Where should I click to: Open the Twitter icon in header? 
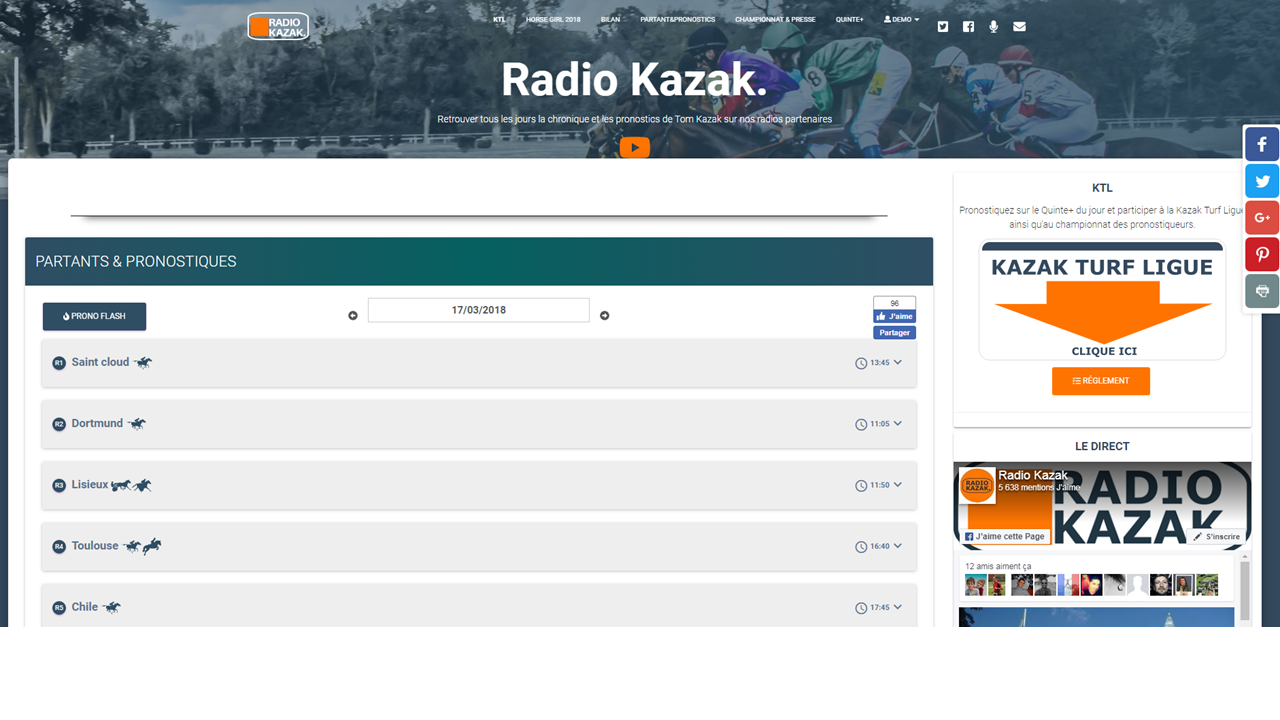pos(943,27)
